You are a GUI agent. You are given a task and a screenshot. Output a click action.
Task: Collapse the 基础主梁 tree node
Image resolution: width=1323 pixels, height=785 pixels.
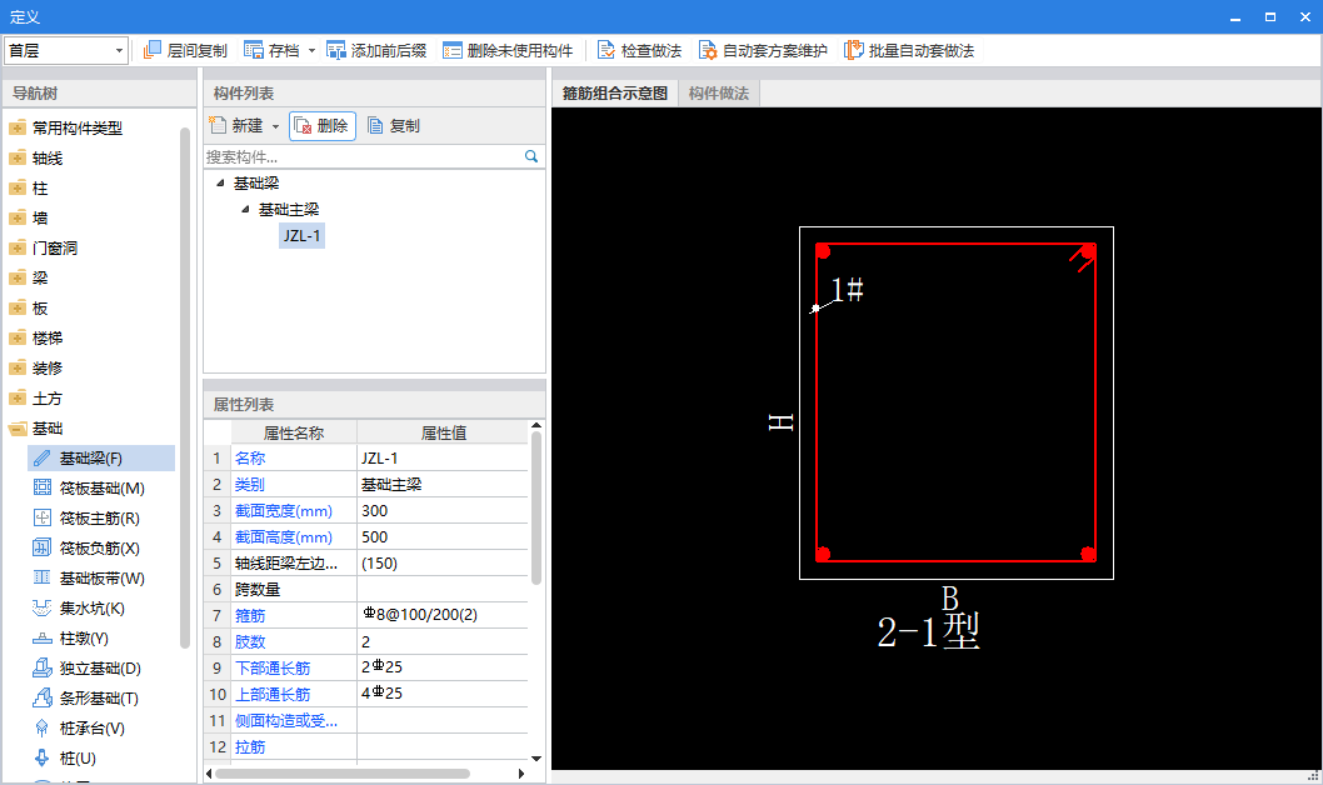click(245, 209)
